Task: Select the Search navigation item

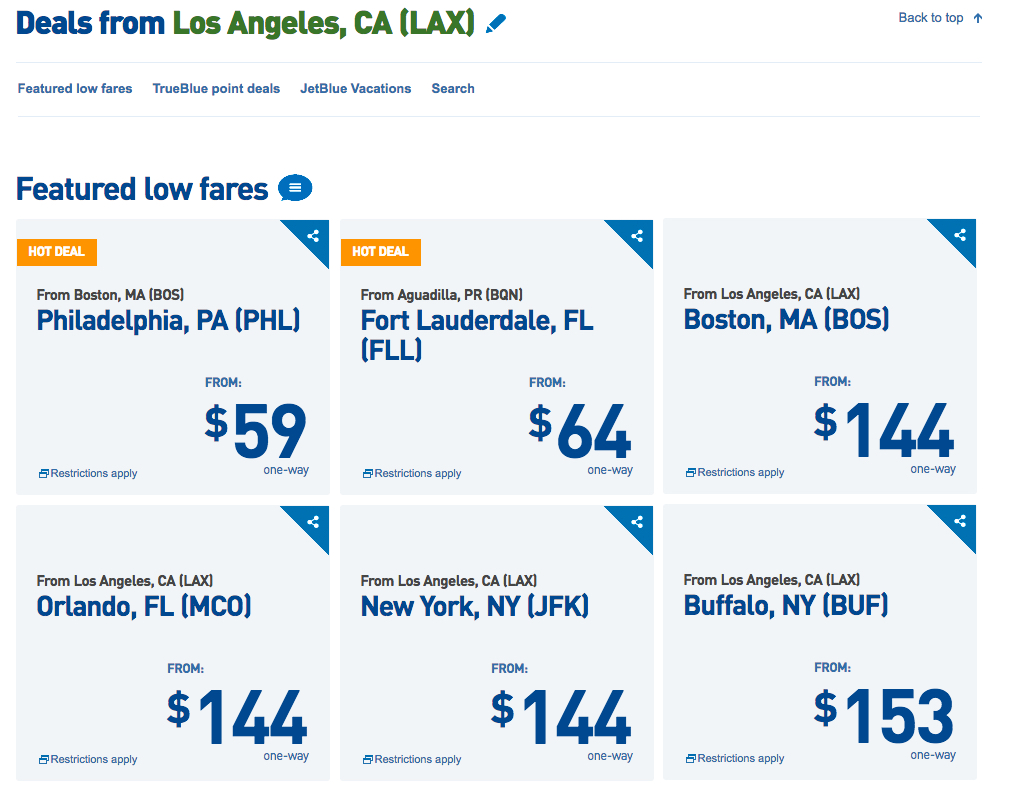Action: (452, 88)
